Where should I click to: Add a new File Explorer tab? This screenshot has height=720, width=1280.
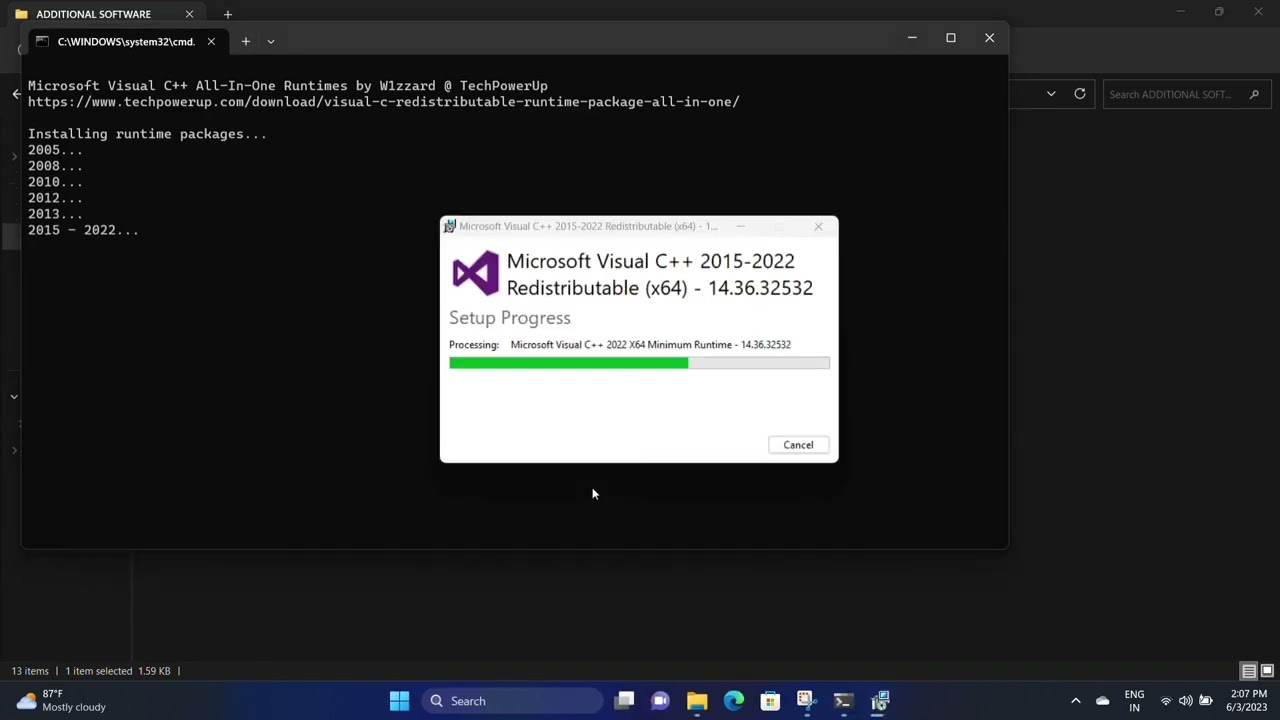click(227, 14)
